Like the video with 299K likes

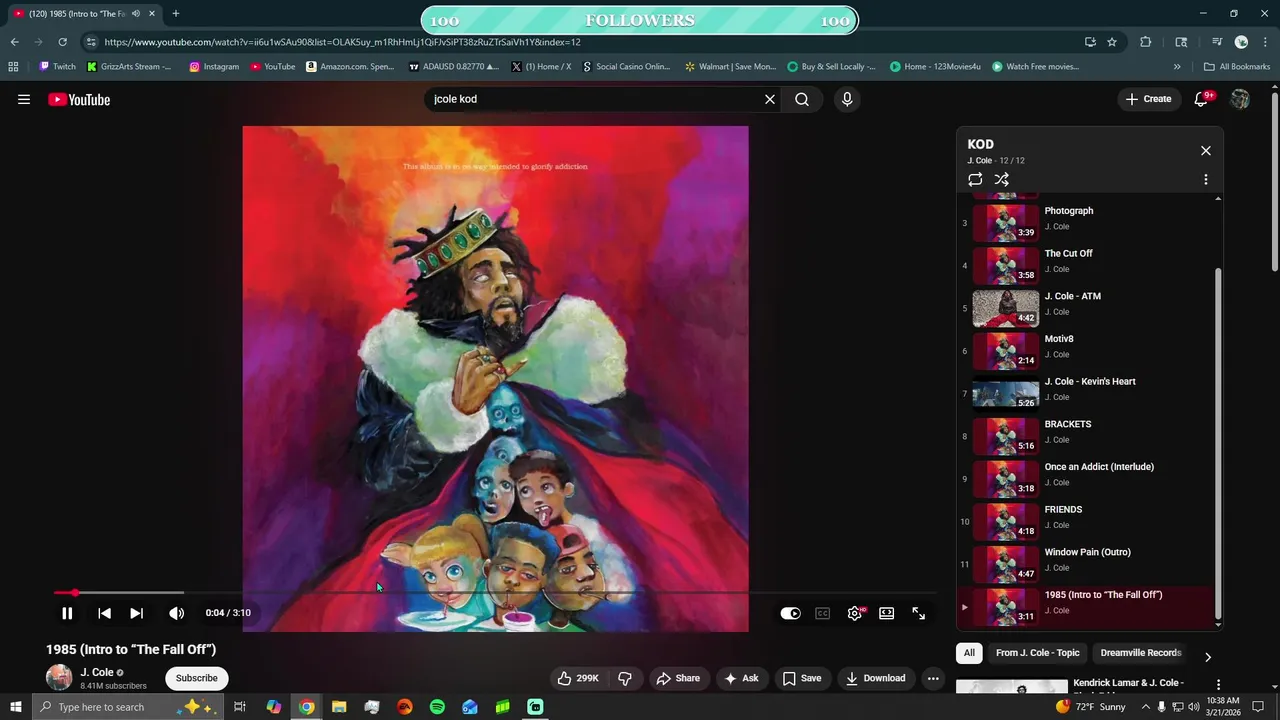click(x=578, y=678)
